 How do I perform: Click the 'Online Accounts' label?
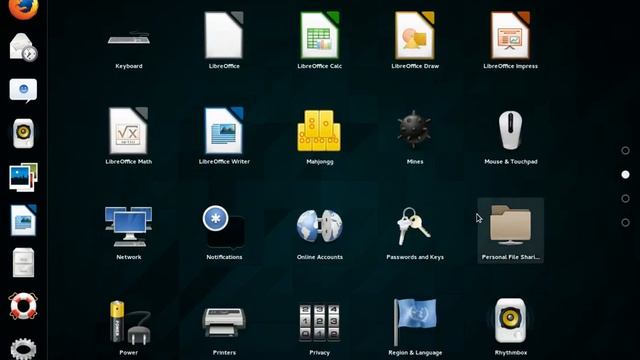coord(320,257)
